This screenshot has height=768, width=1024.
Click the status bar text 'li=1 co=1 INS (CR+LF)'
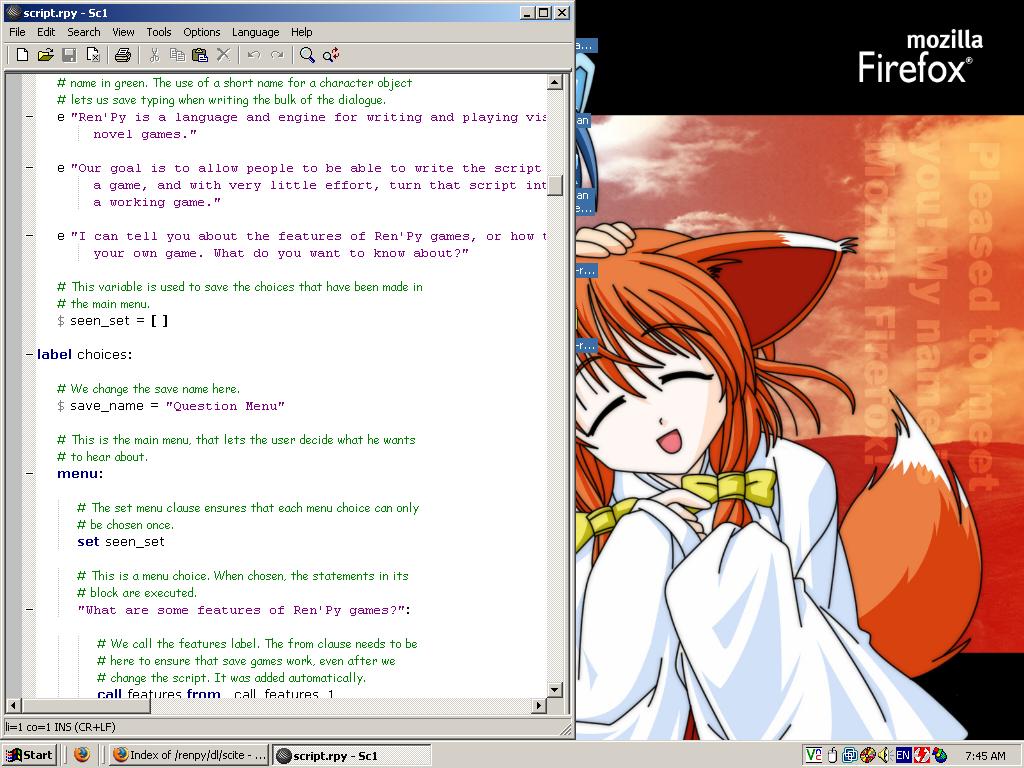[x=60, y=727]
